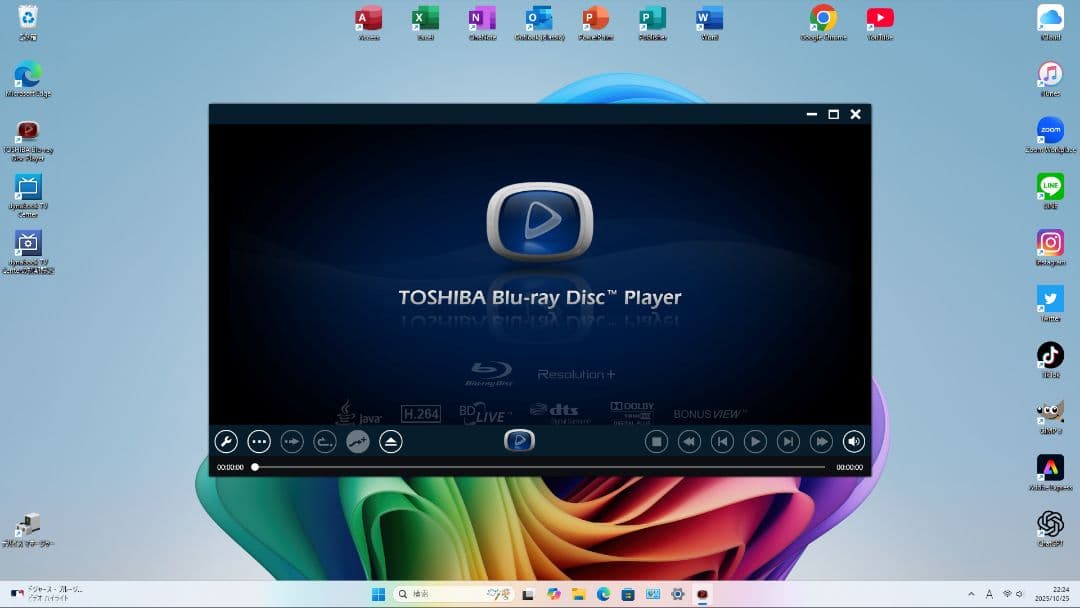Rewind the video
The image size is (1080, 608).
tap(689, 441)
